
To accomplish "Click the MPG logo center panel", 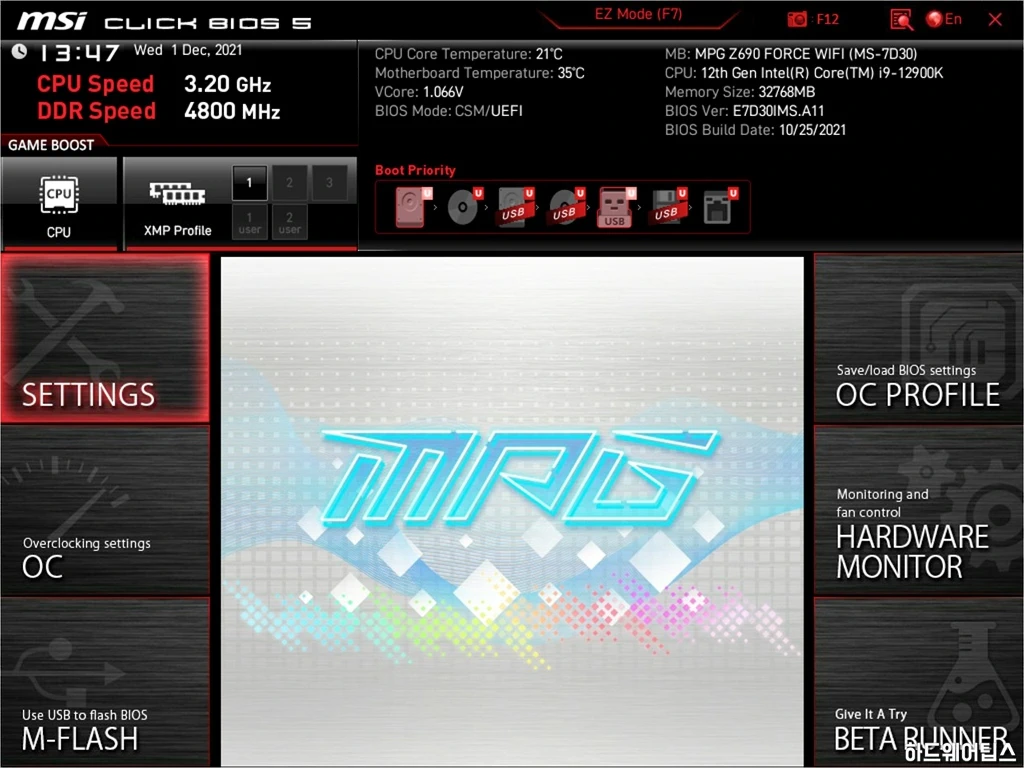I will [x=512, y=511].
